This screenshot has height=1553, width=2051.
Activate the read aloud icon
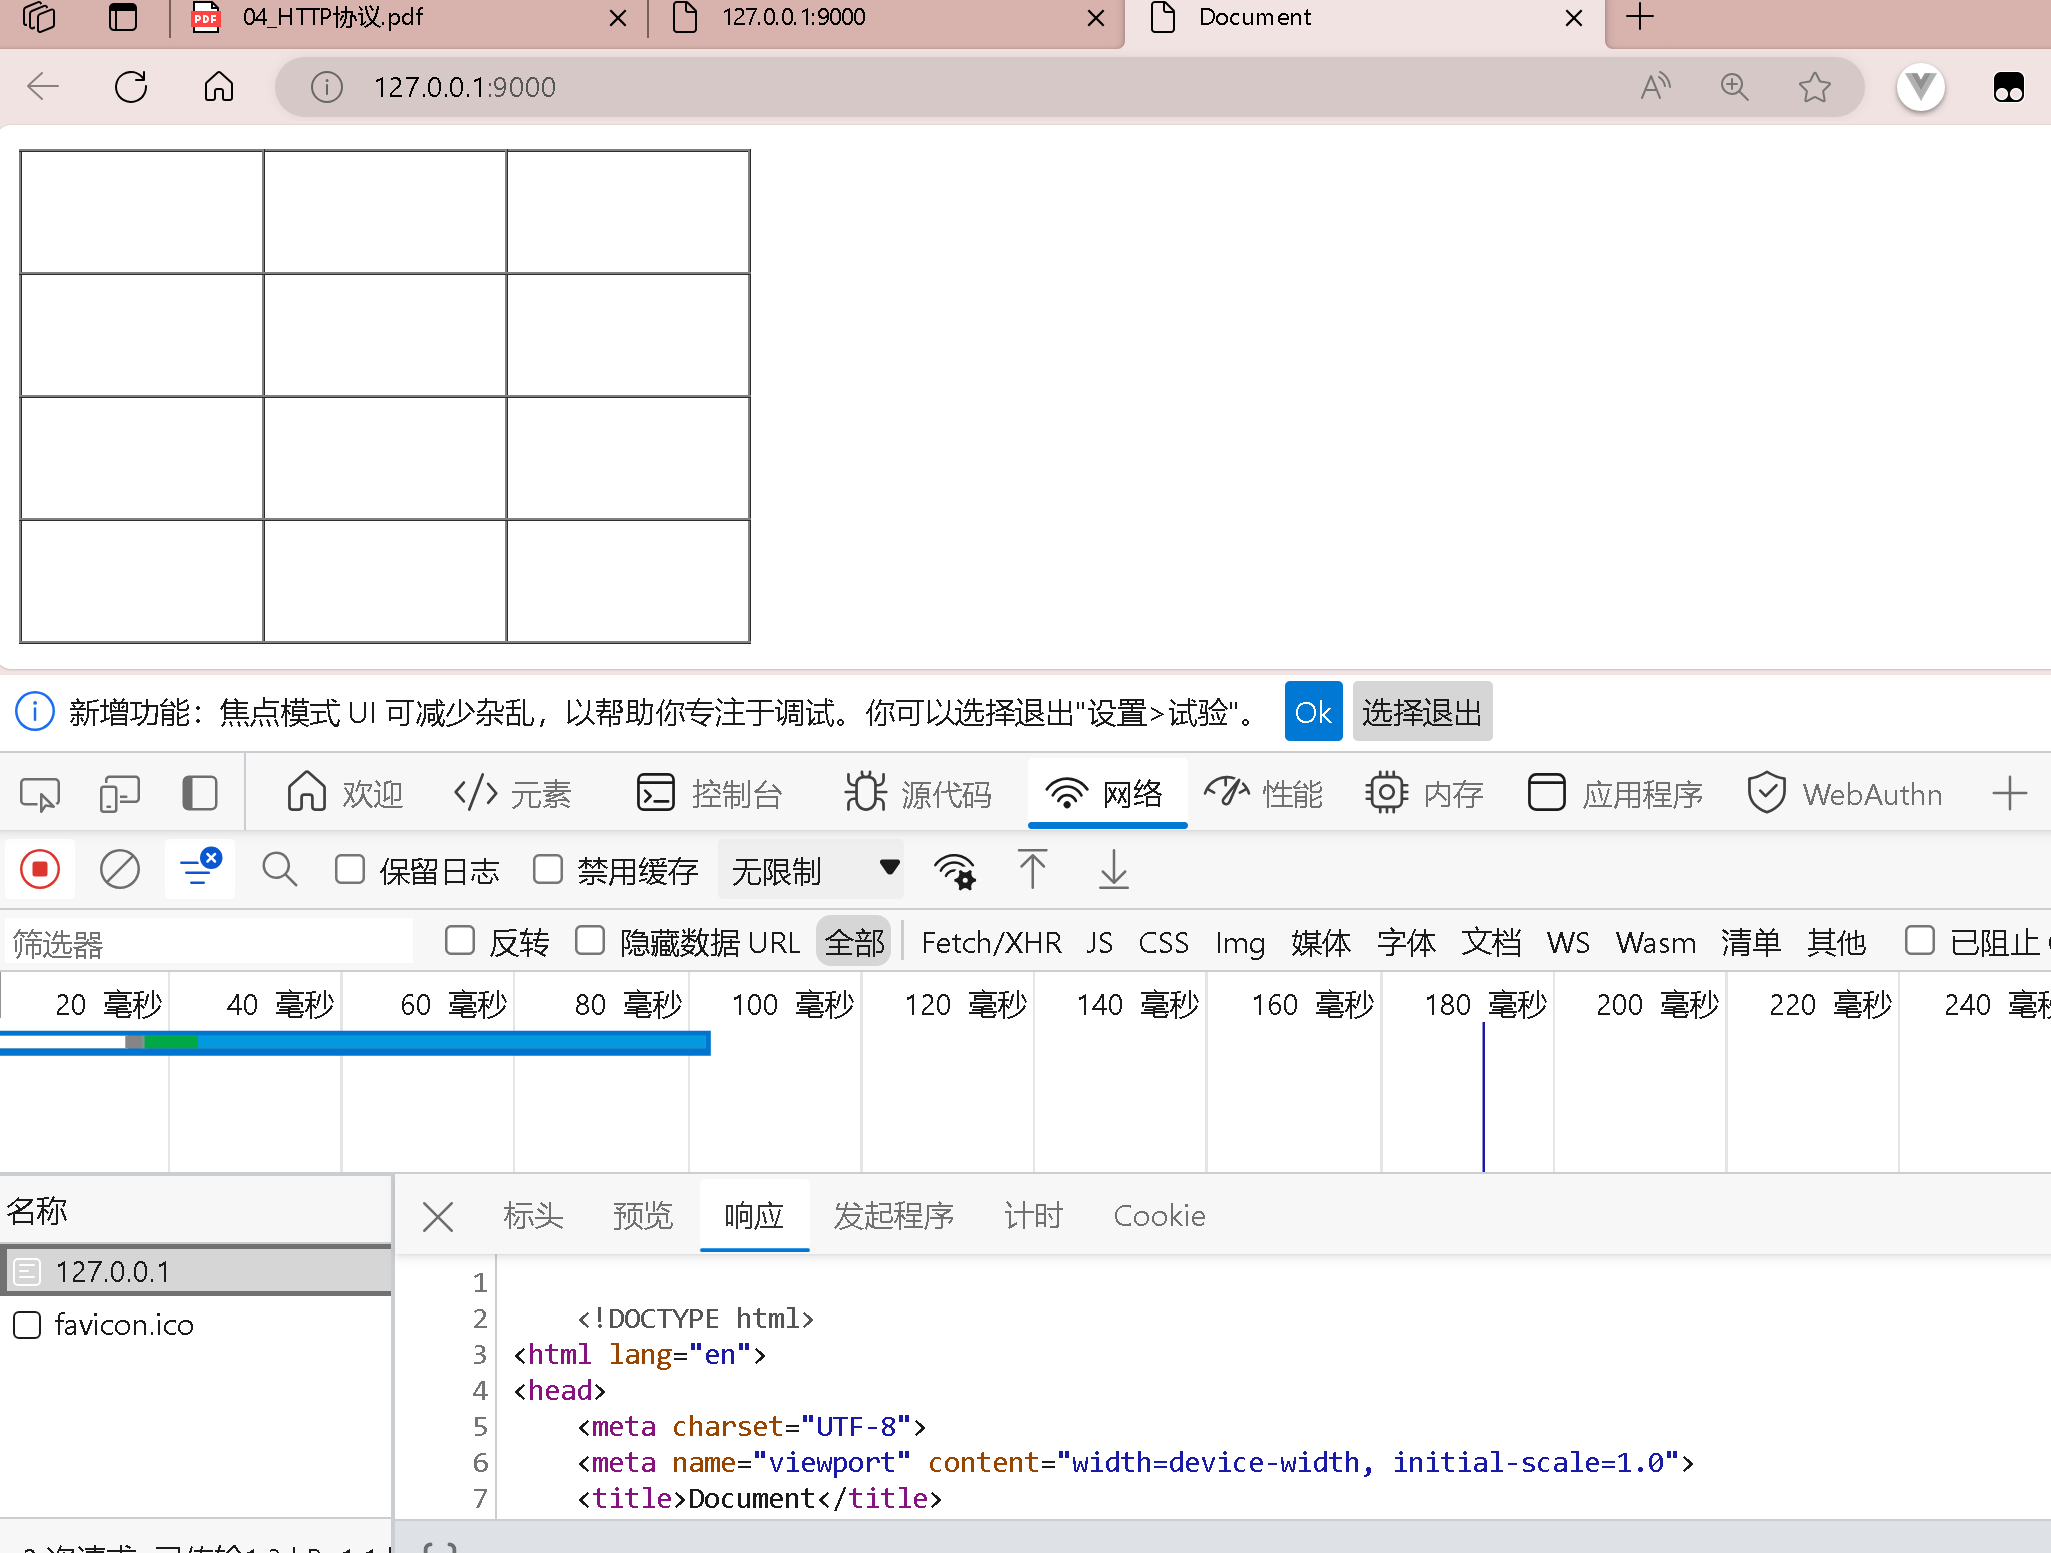point(1655,87)
